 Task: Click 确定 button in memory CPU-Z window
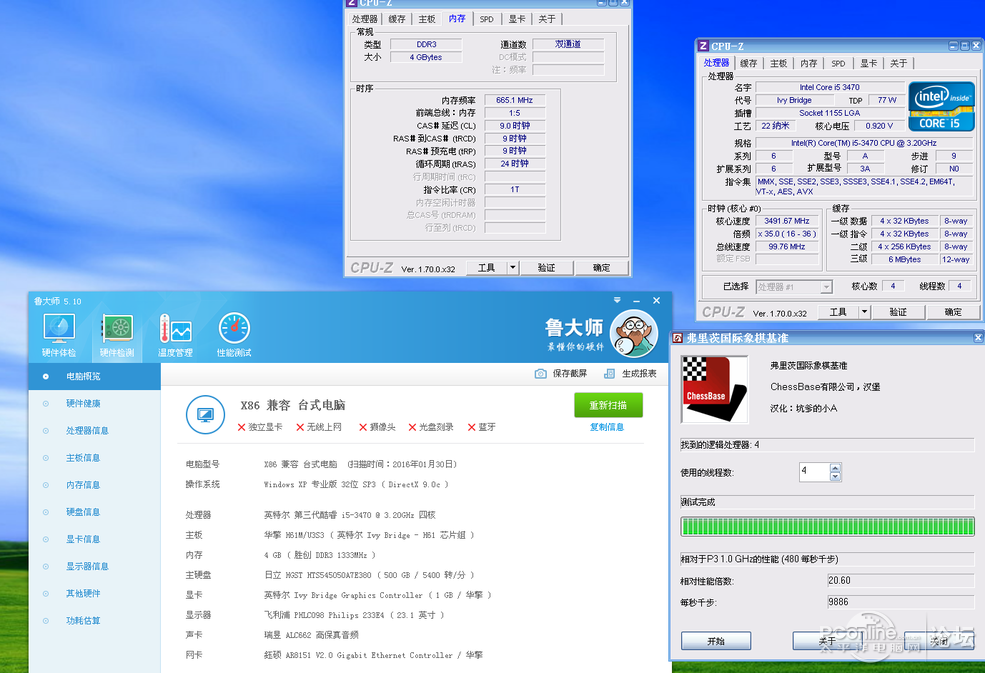[x=601, y=268]
